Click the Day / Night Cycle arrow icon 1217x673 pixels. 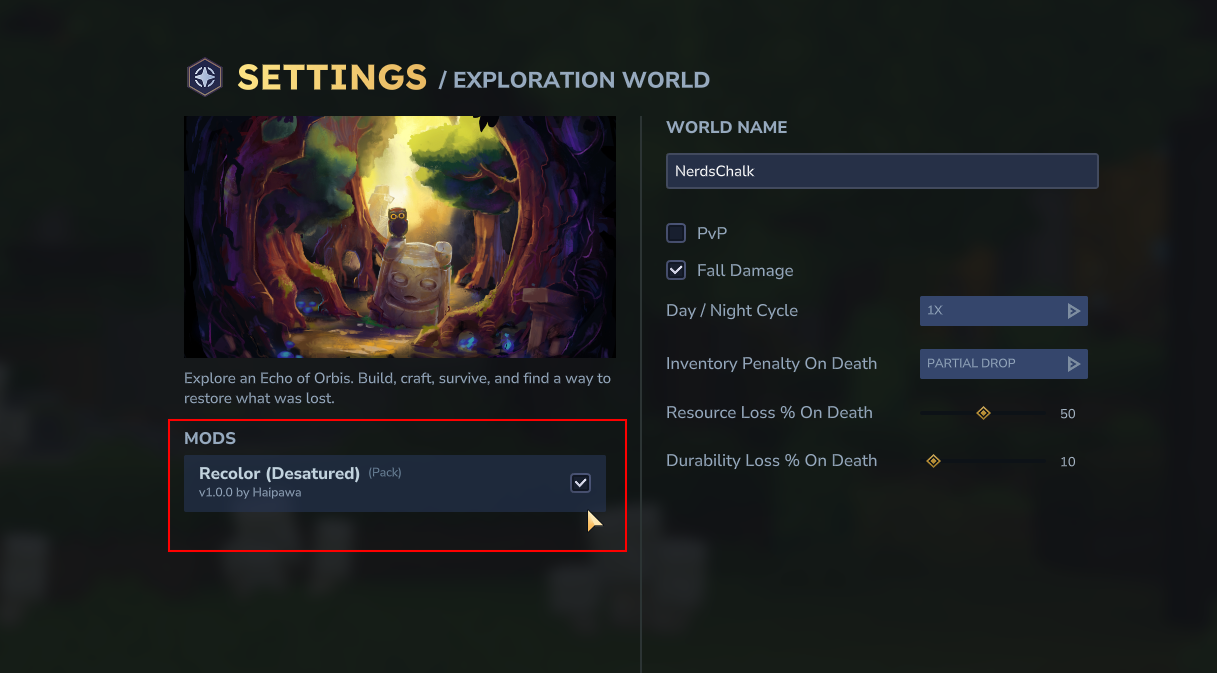click(x=1073, y=311)
